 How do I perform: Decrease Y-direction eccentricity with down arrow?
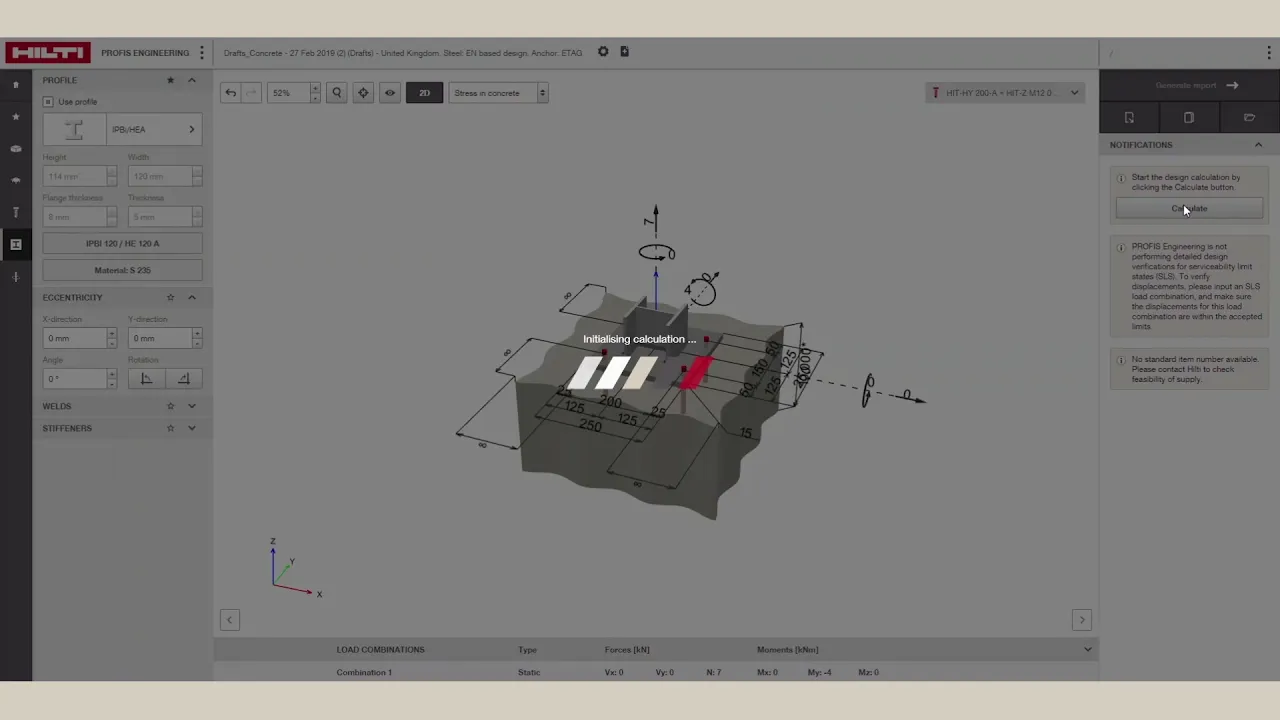coord(197,343)
